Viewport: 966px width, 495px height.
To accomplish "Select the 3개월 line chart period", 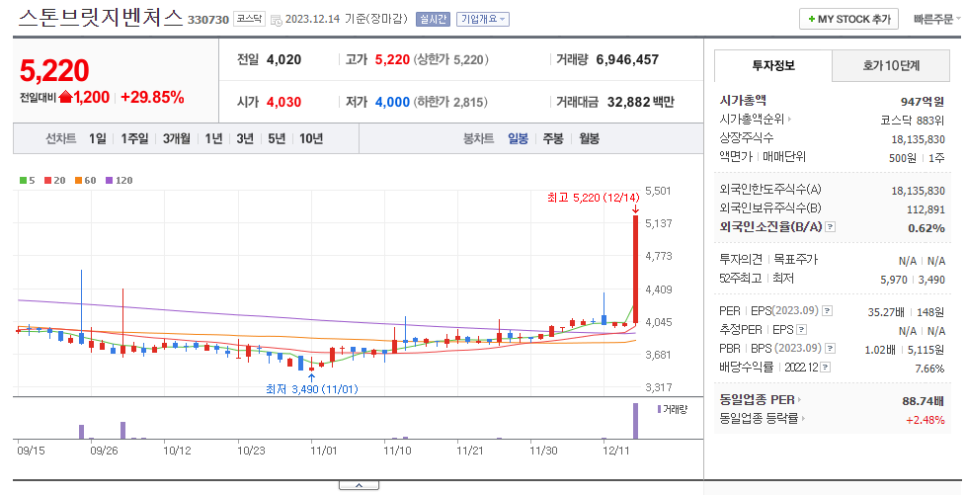I will (176, 139).
